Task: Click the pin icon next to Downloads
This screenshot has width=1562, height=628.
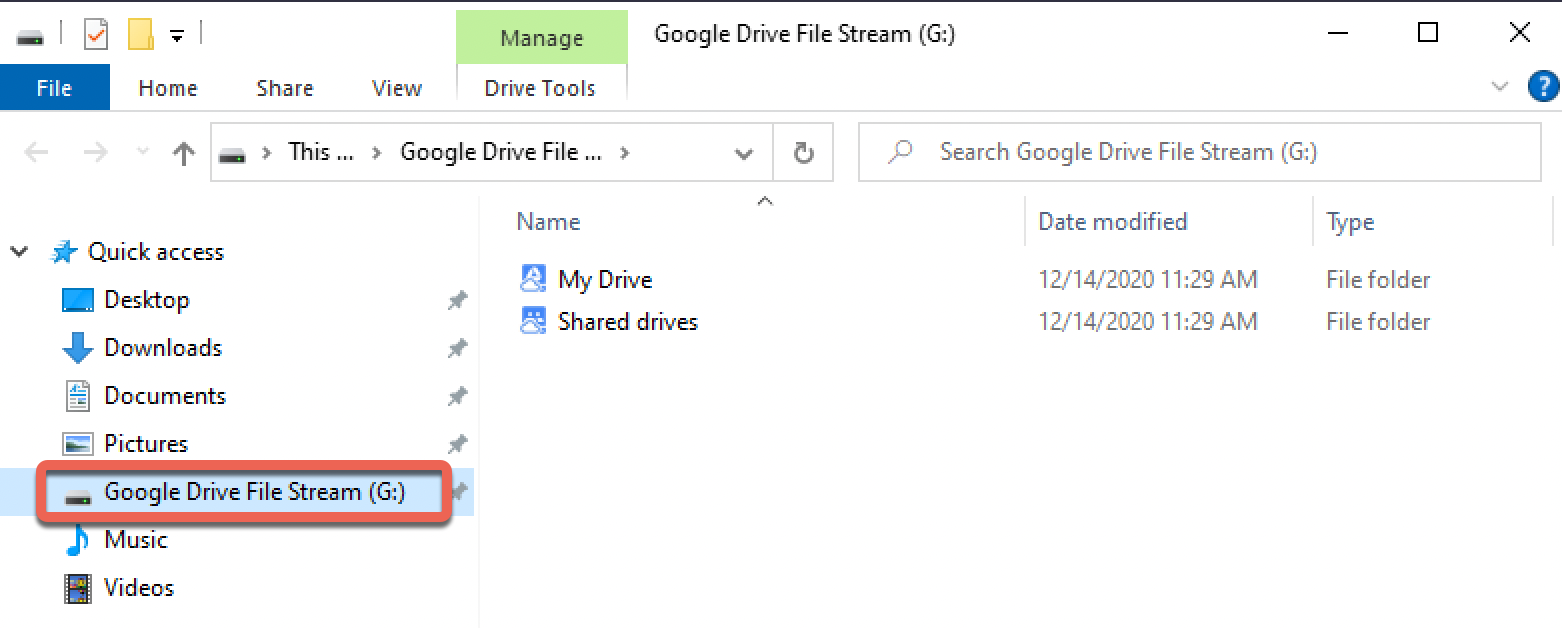Action: point(457,348)
